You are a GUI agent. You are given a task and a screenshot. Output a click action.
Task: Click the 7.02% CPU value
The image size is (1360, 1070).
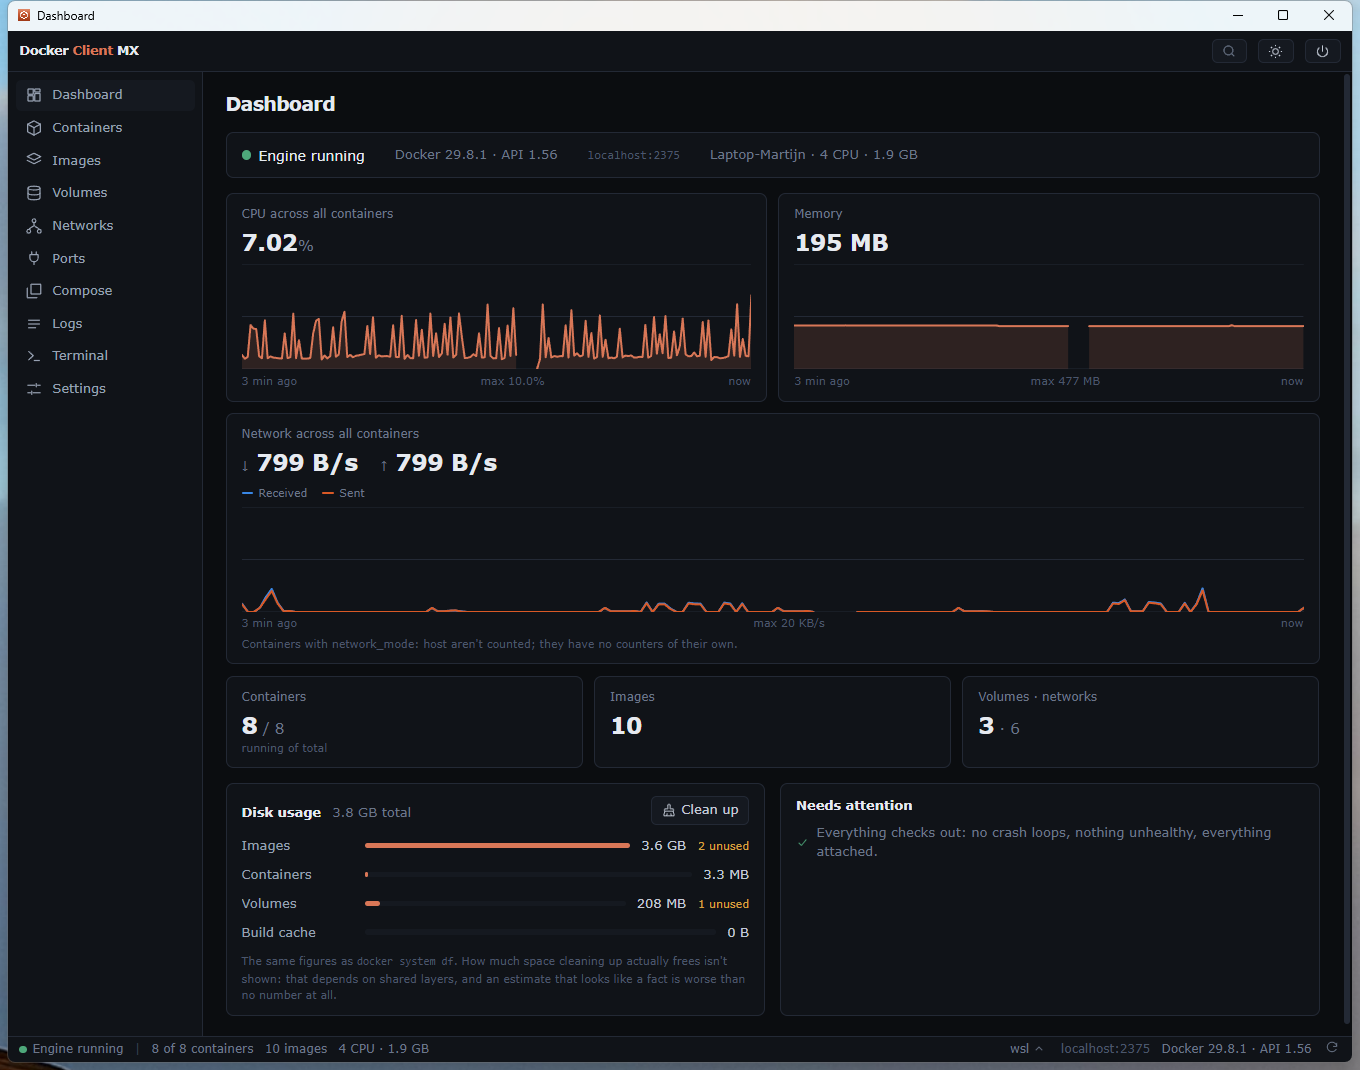[x=277, y=243]
